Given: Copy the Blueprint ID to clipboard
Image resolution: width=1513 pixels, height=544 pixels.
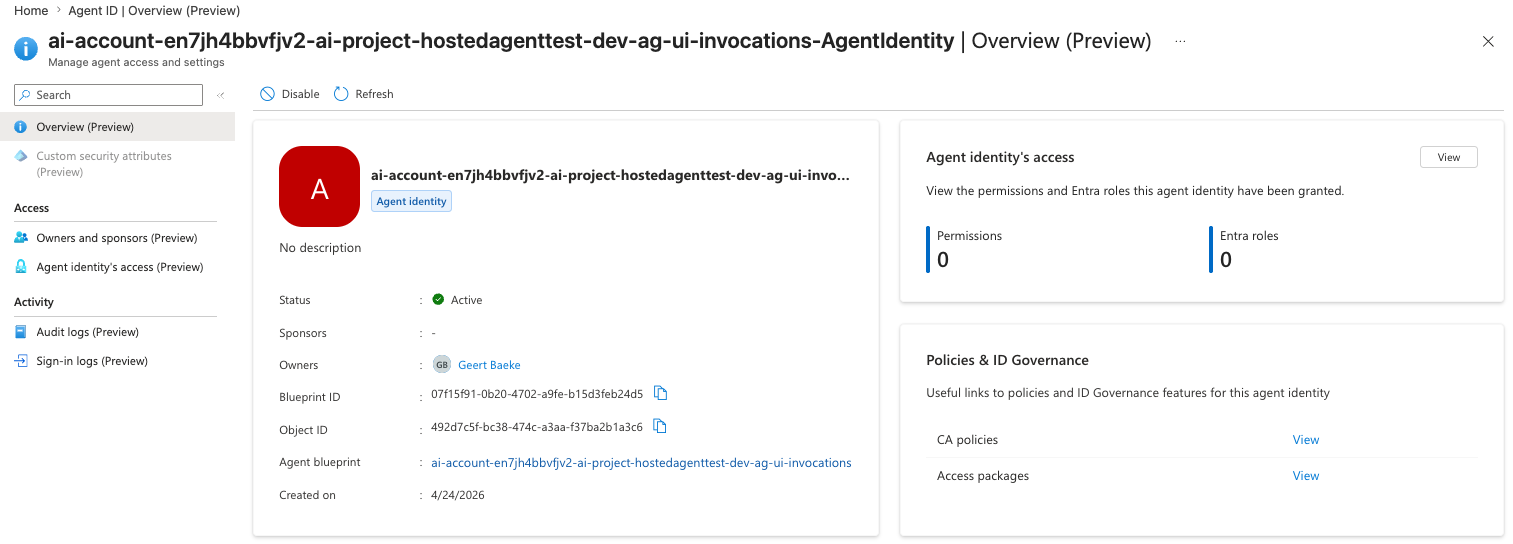Looking at the screenshot, I should [660, 393].
